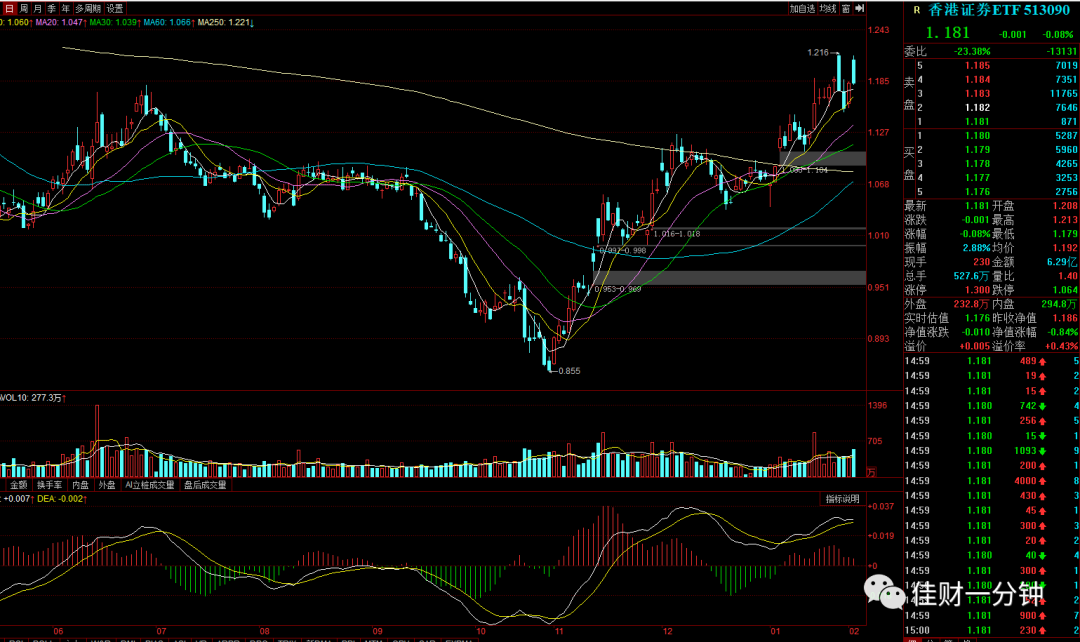Viewport: 1080px width, 642px height.
Task: Select the 盘后成交量 tab
Action: (205, 485)
